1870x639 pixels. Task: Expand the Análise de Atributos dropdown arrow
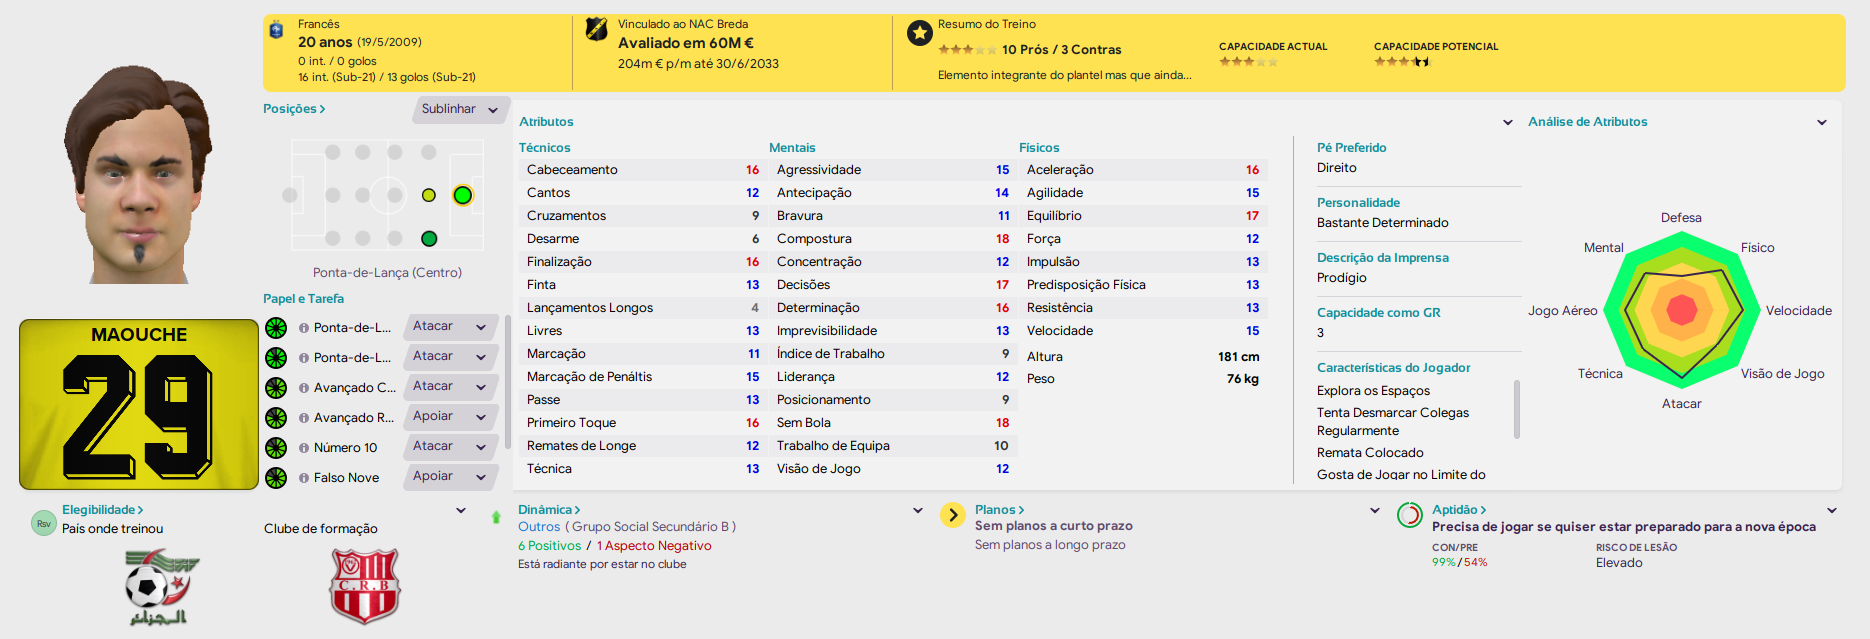[x=1822, y=122]
